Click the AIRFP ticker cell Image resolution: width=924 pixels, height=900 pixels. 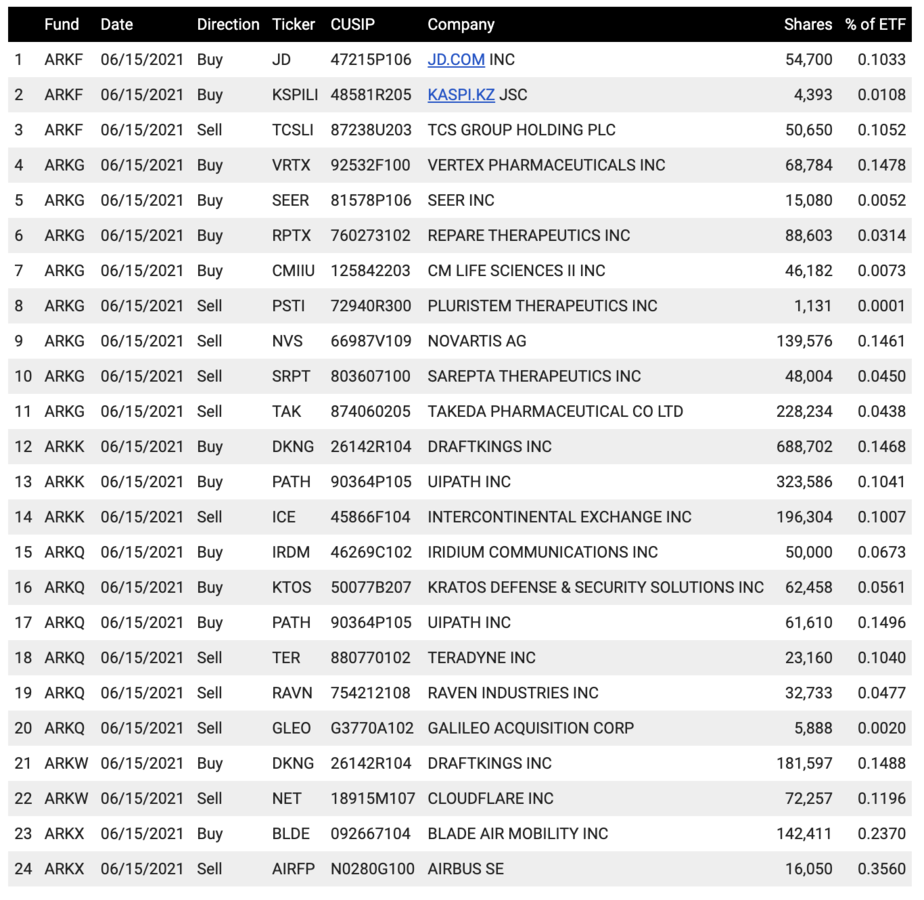pos(293,869)
